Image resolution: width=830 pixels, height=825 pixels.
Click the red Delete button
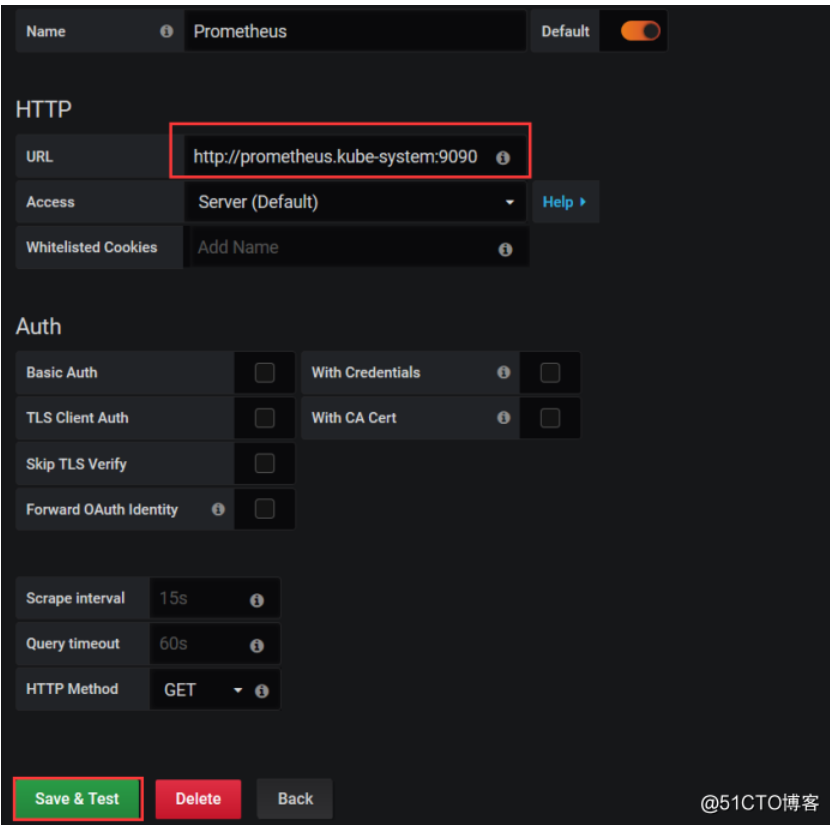pos(198,799)
